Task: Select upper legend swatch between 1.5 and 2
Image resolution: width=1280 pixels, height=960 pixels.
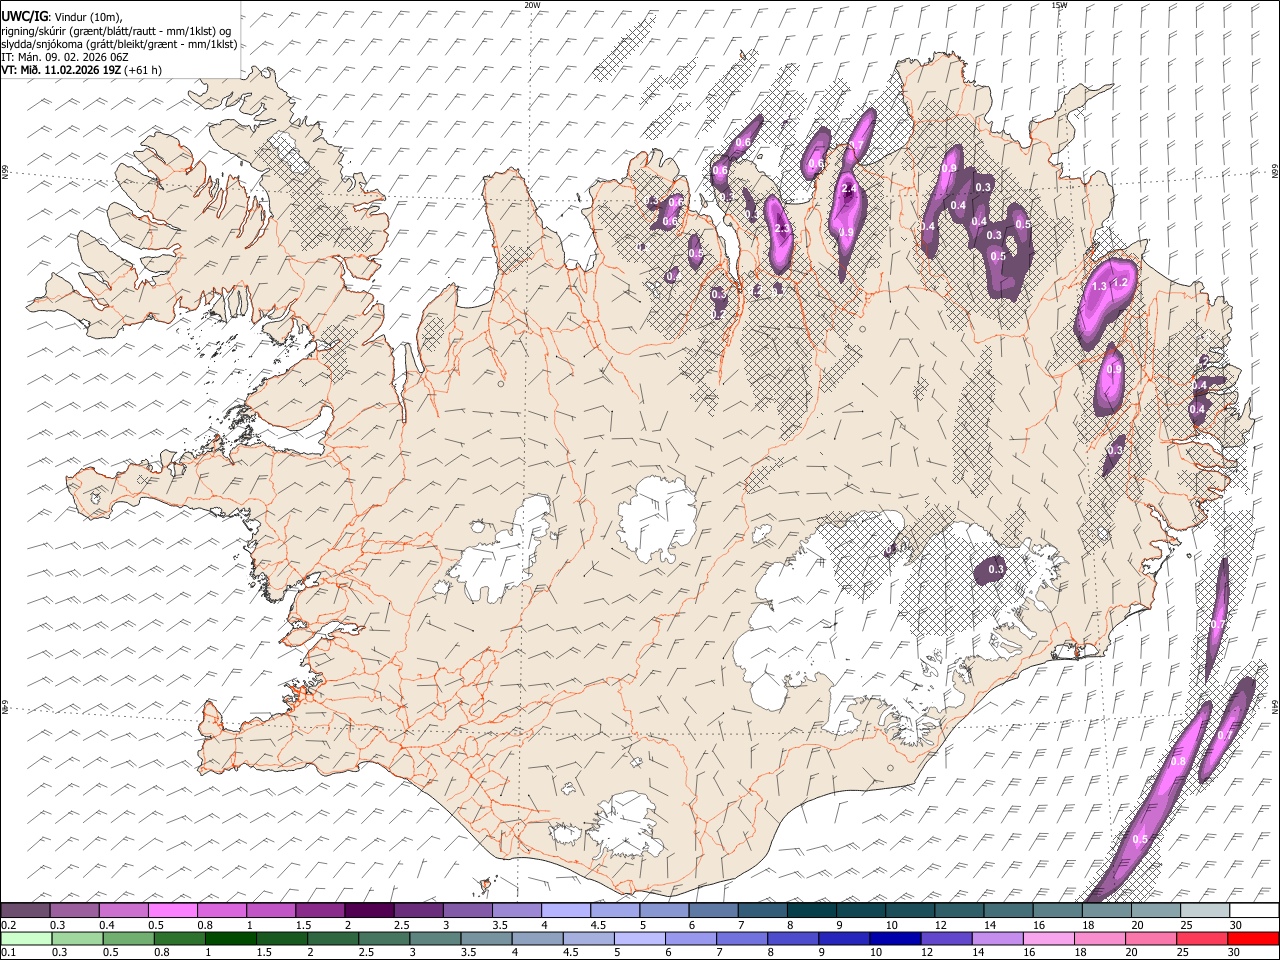Action: (320, 911)
